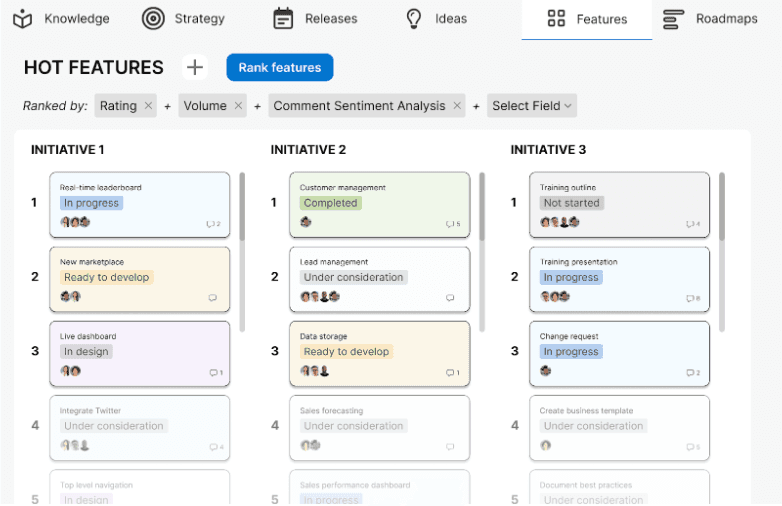Click the Roadmaps bars icon
Viewport: 782px width, 506px height.
tap(674, 19)
